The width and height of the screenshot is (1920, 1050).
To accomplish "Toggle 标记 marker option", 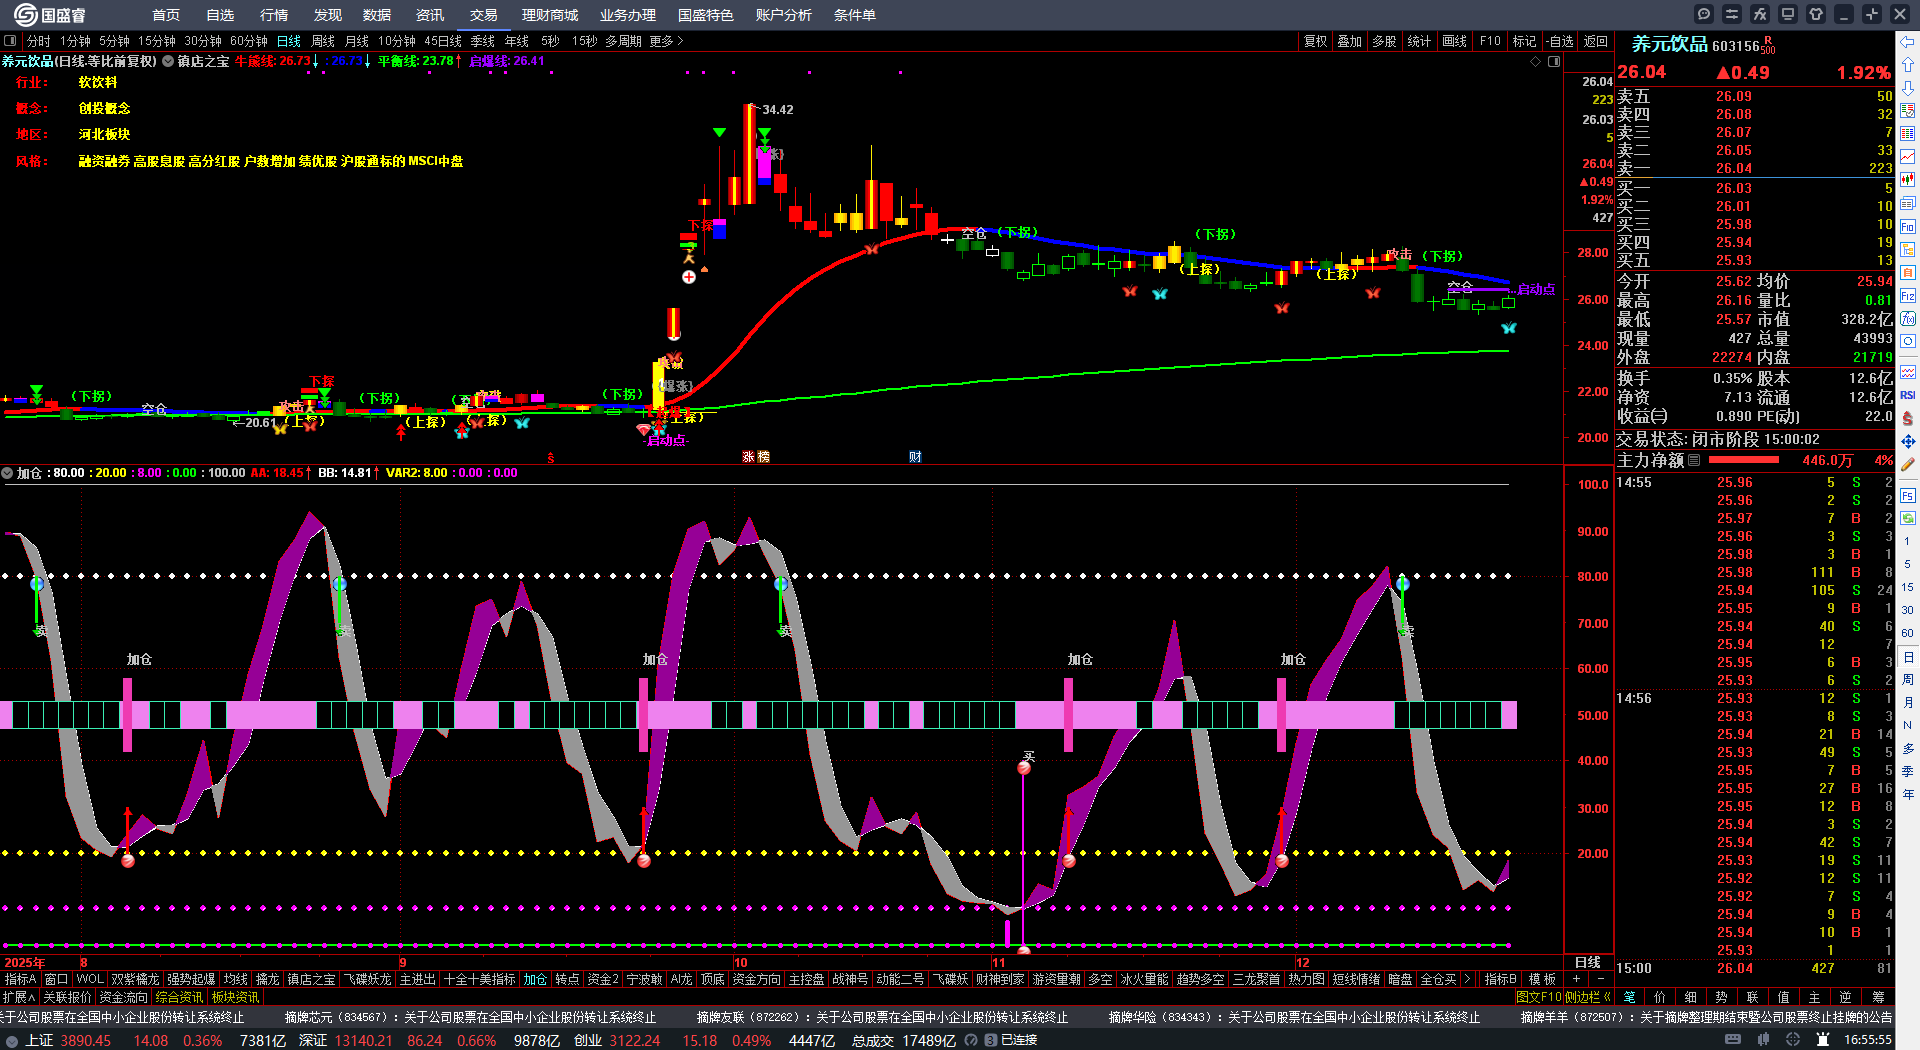I will (1524, 41).
